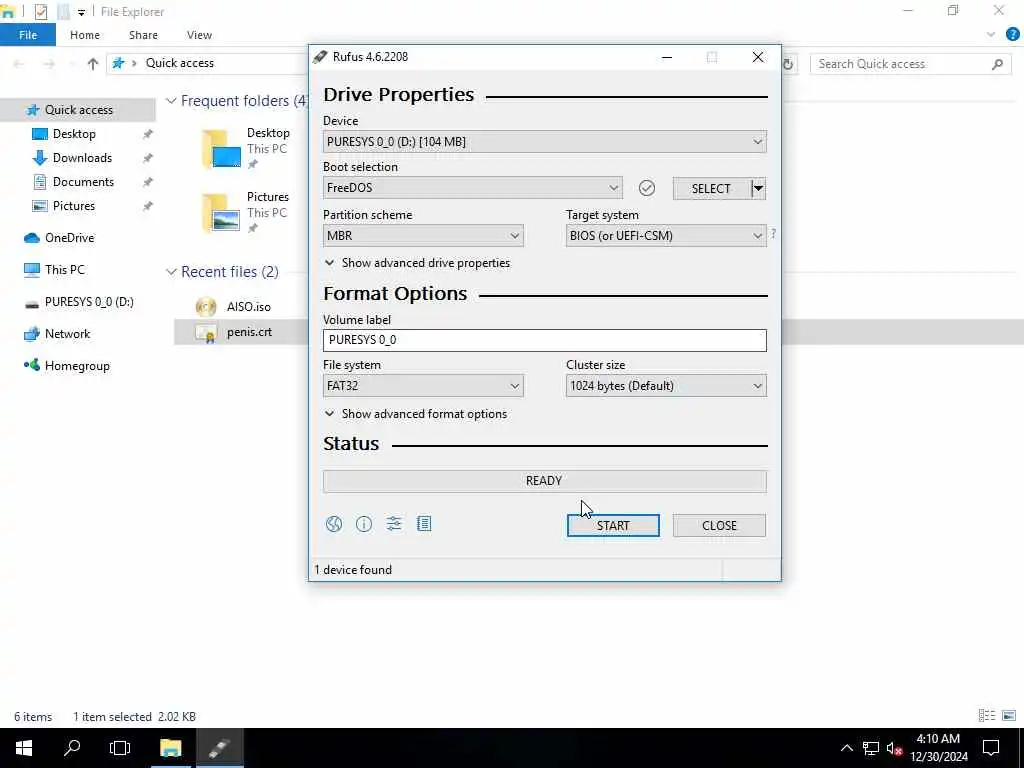
Task: Open the File system FAT32 dropdown
Action: click(x=423, y=386)
